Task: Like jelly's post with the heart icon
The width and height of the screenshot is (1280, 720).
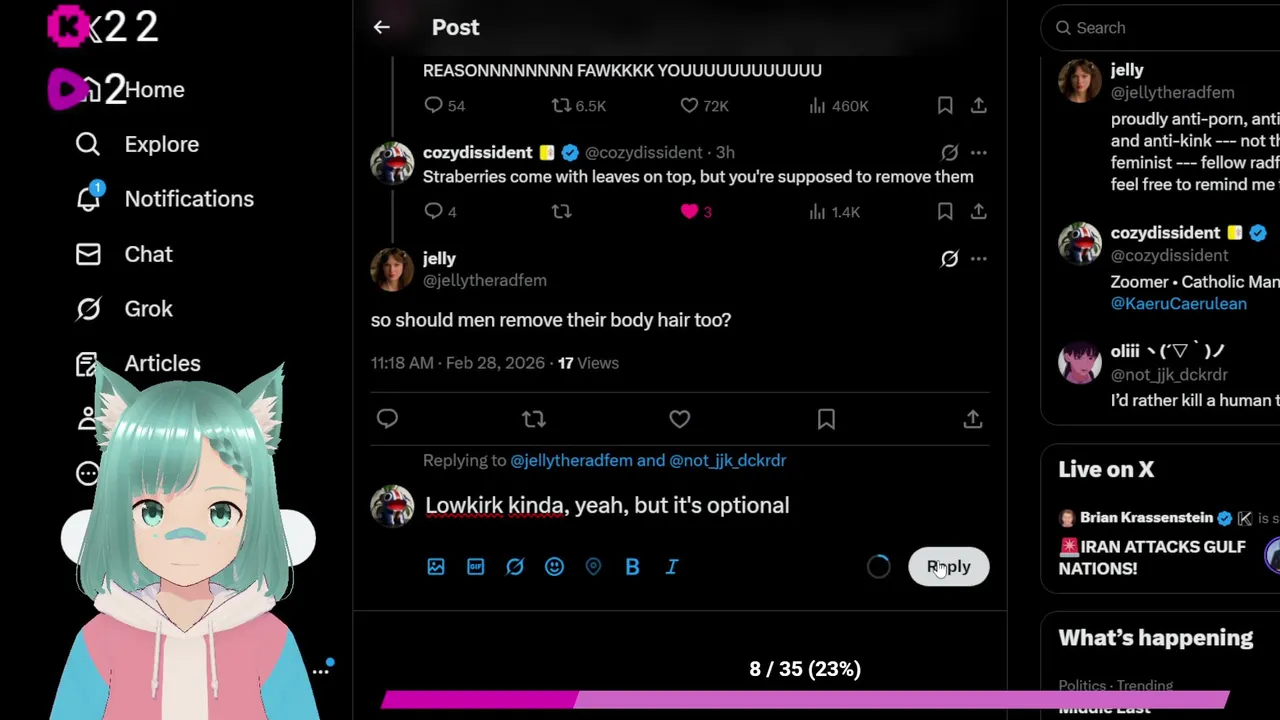Action: pos(680,420)
